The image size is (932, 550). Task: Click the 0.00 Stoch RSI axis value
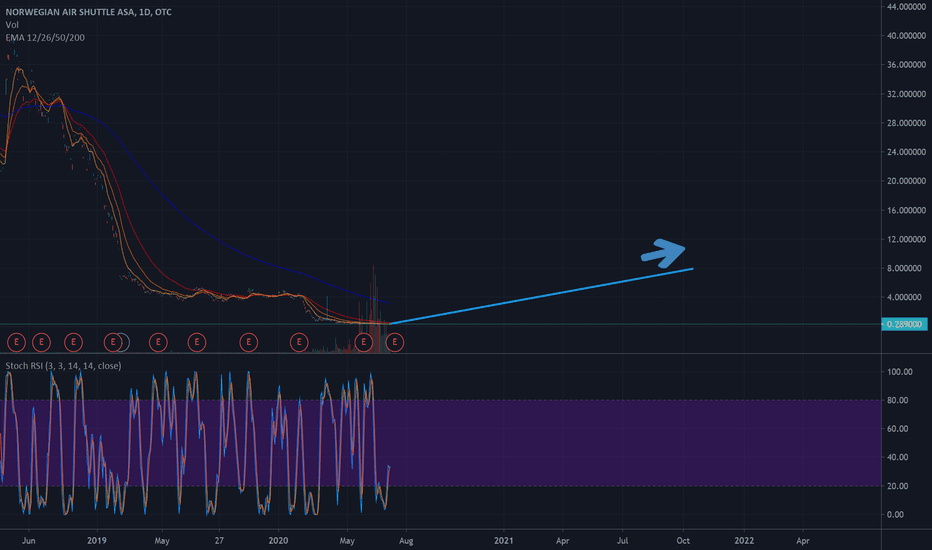(x=896, y=514)
